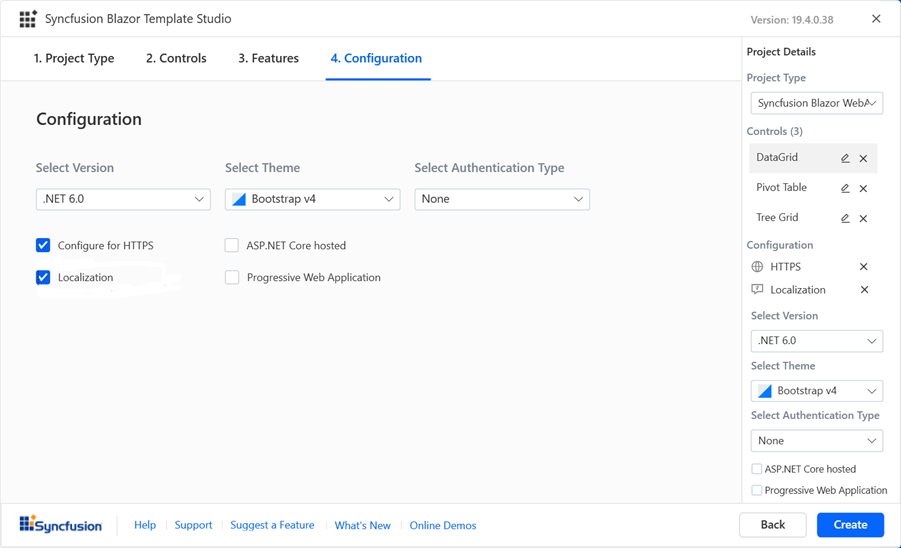Remove Tree Grid from controls list
The image size is (901, 548).
pyautogui.click(x=864, y=218)
